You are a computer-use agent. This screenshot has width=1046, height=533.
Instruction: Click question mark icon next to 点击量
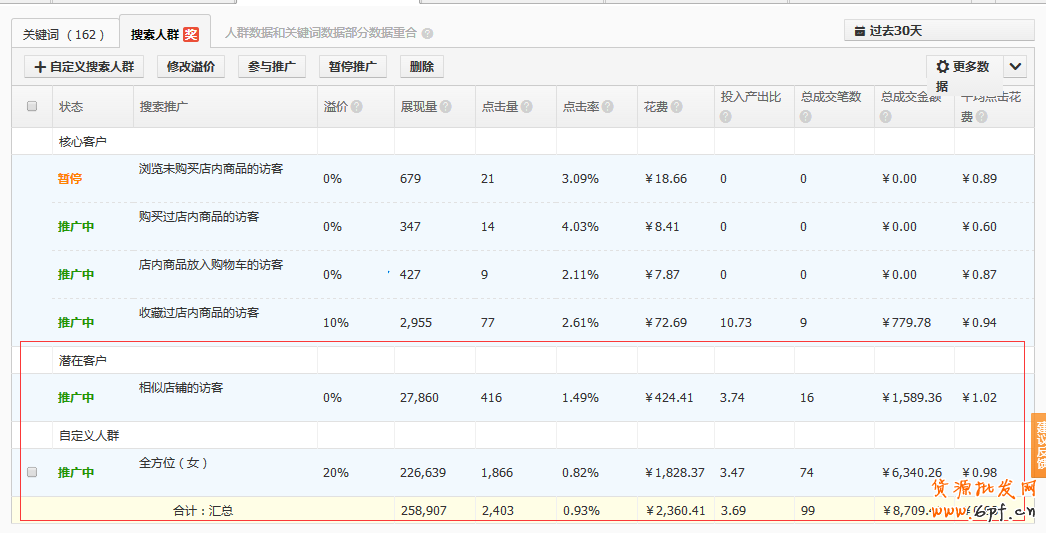527,107
